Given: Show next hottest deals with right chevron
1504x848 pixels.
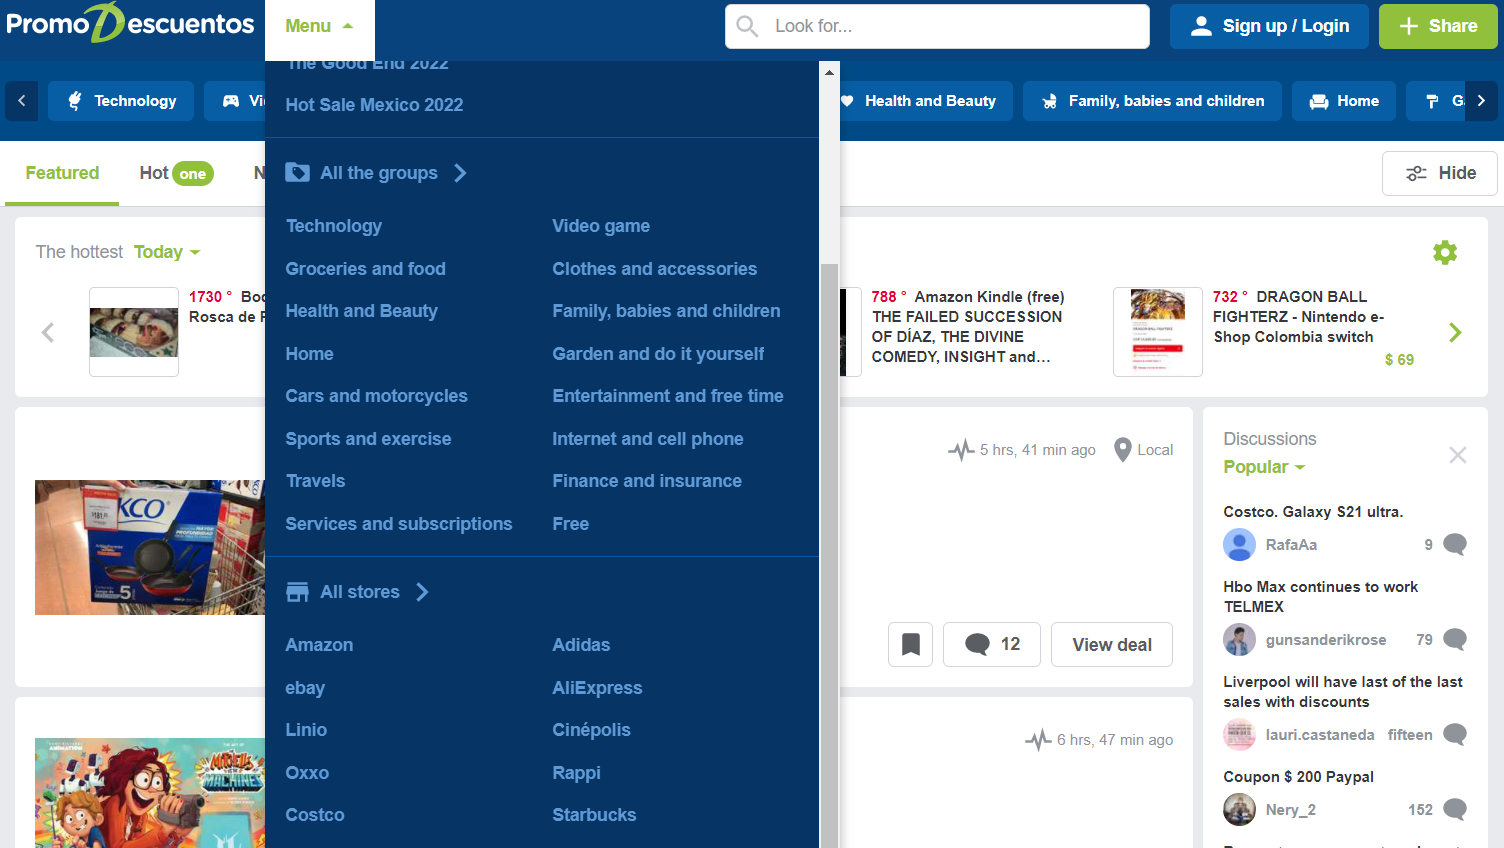Looking at the screenshot, I should pyautogui.click(x=1455, y=332).
